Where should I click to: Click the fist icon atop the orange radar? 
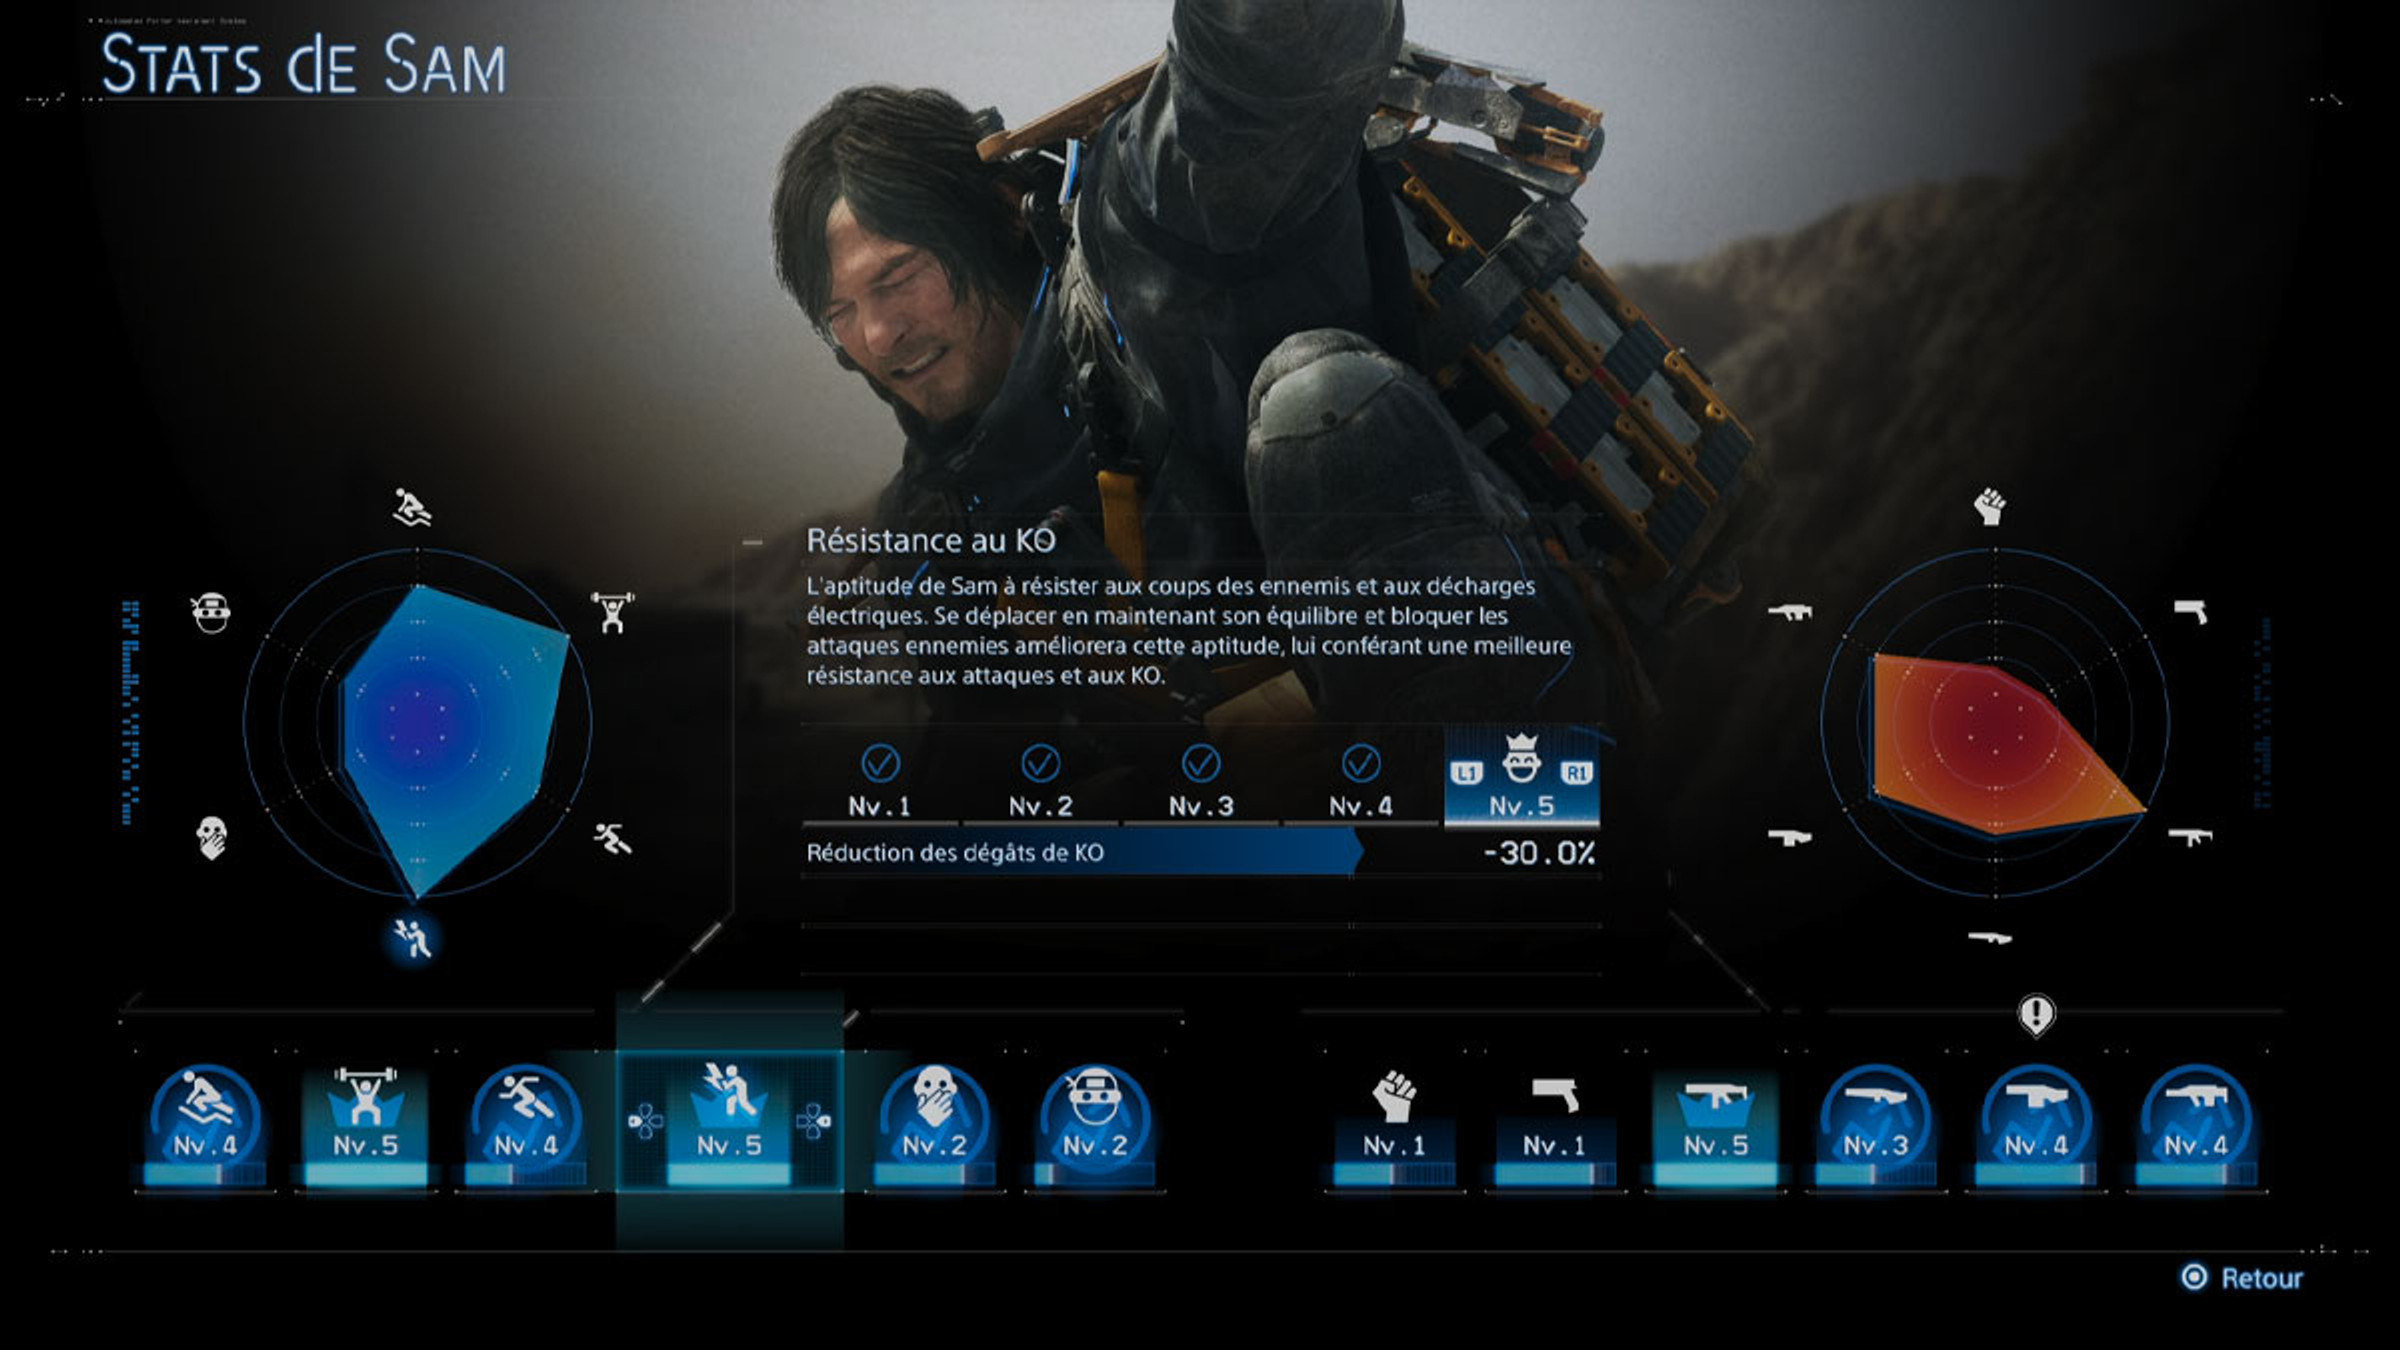click(1990, 507)
